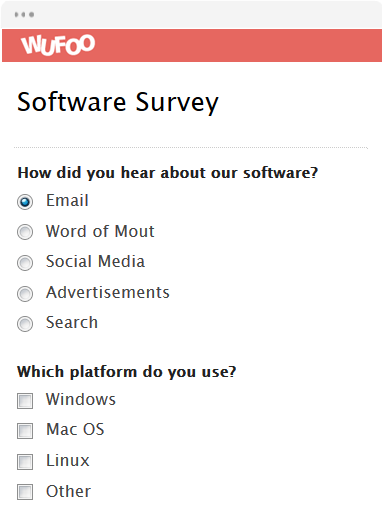Enable the Linux checkbox

25,461
